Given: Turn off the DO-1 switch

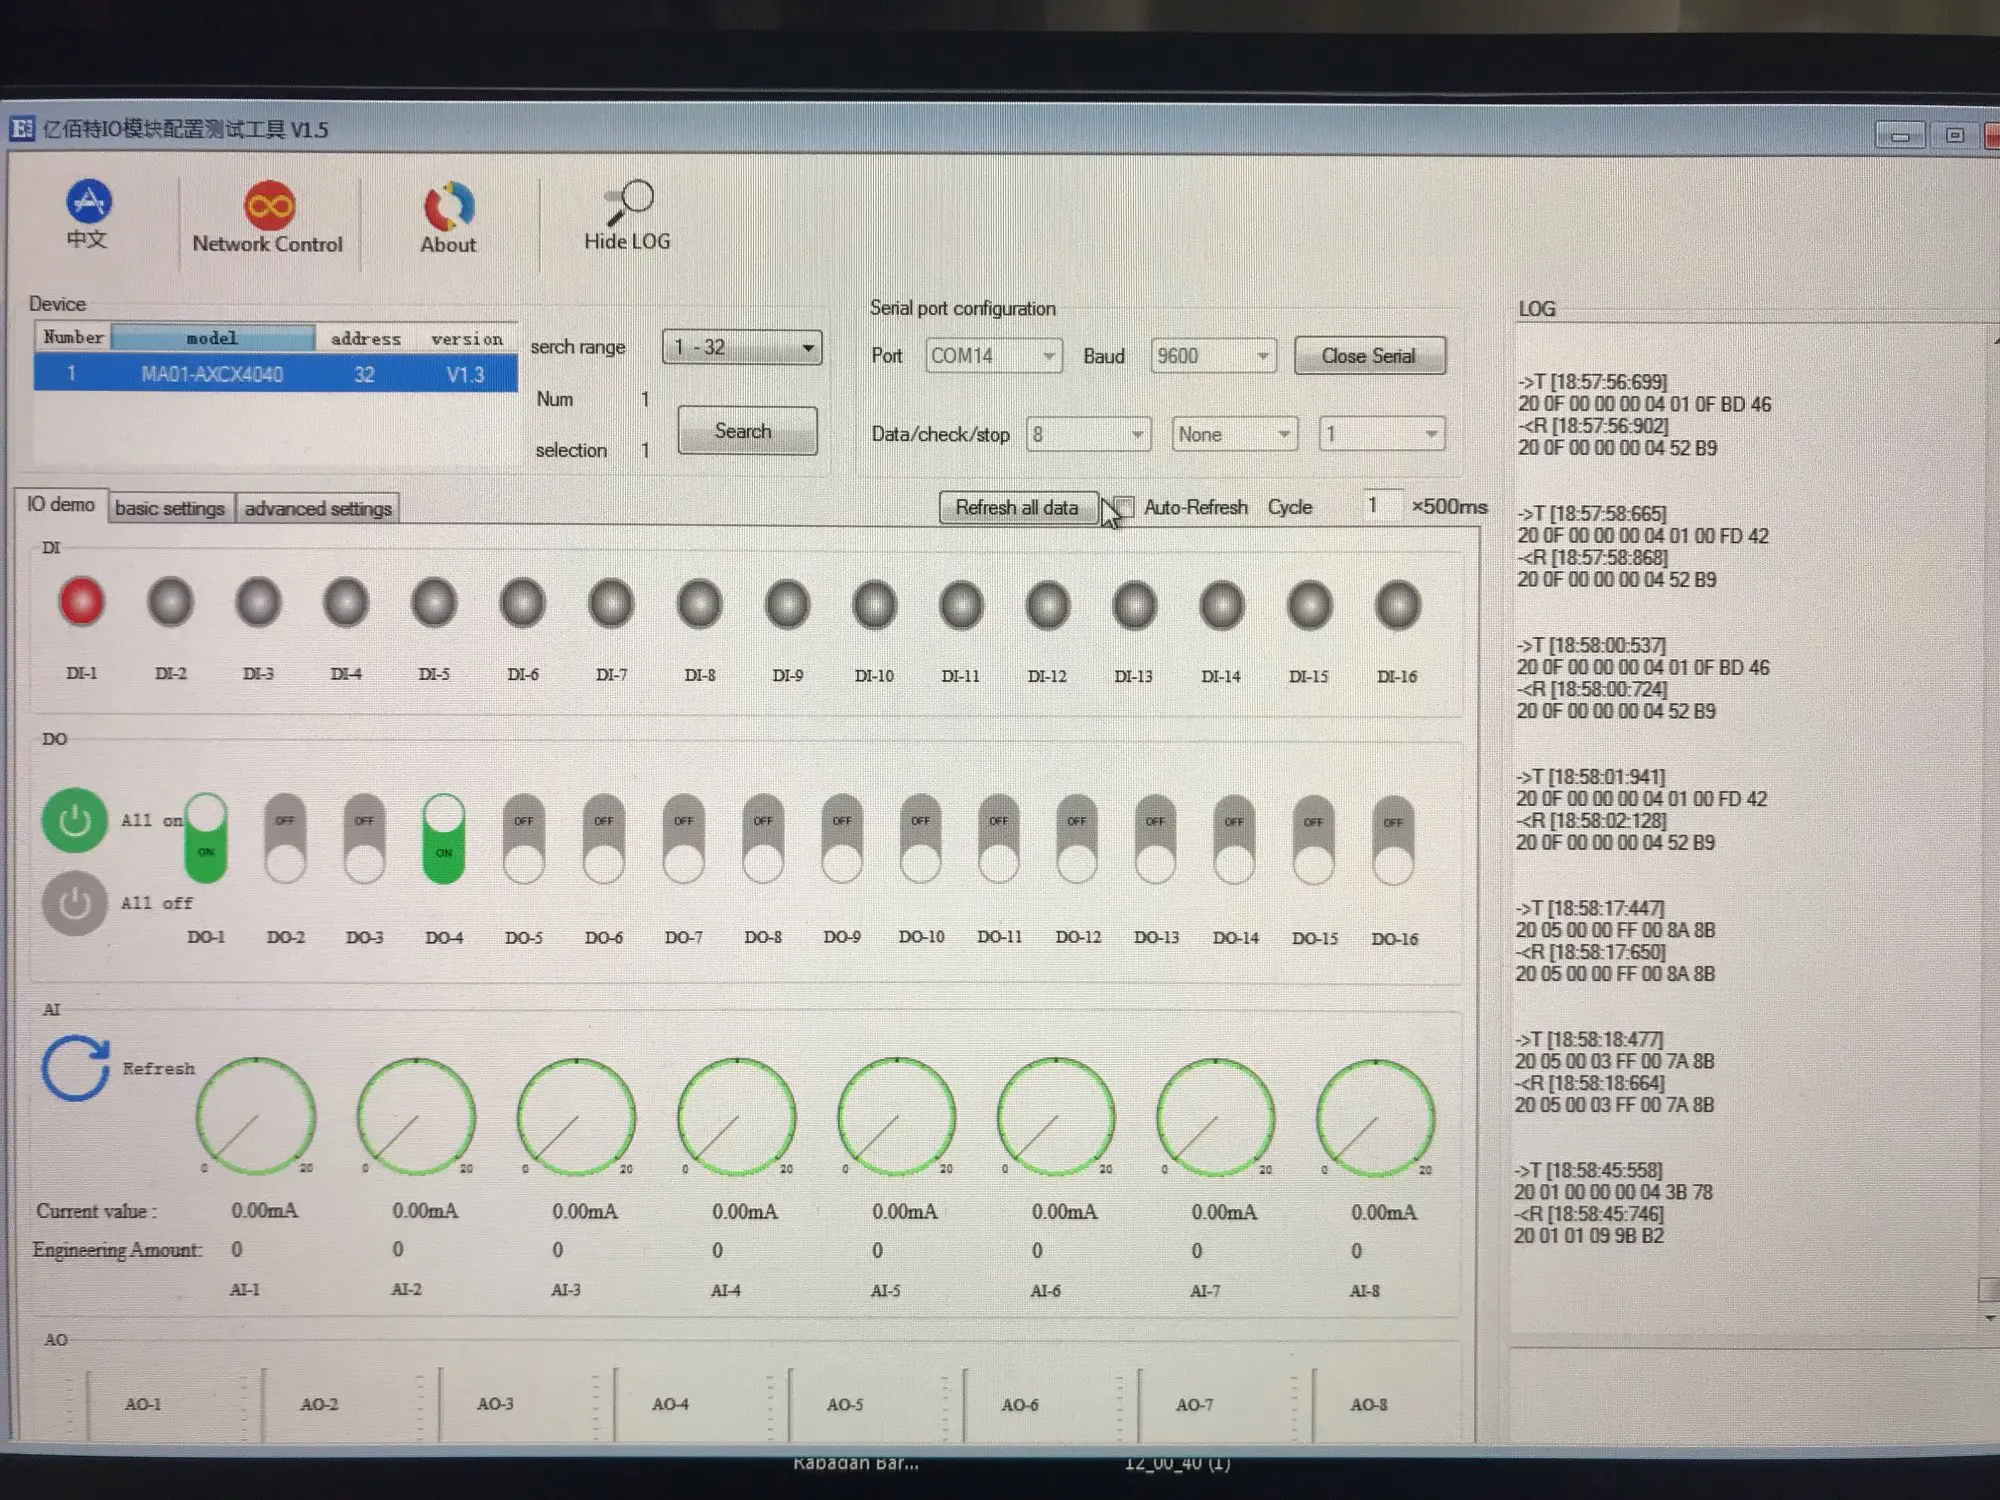Looking at the screenshot, I should (x=206, y=838).
